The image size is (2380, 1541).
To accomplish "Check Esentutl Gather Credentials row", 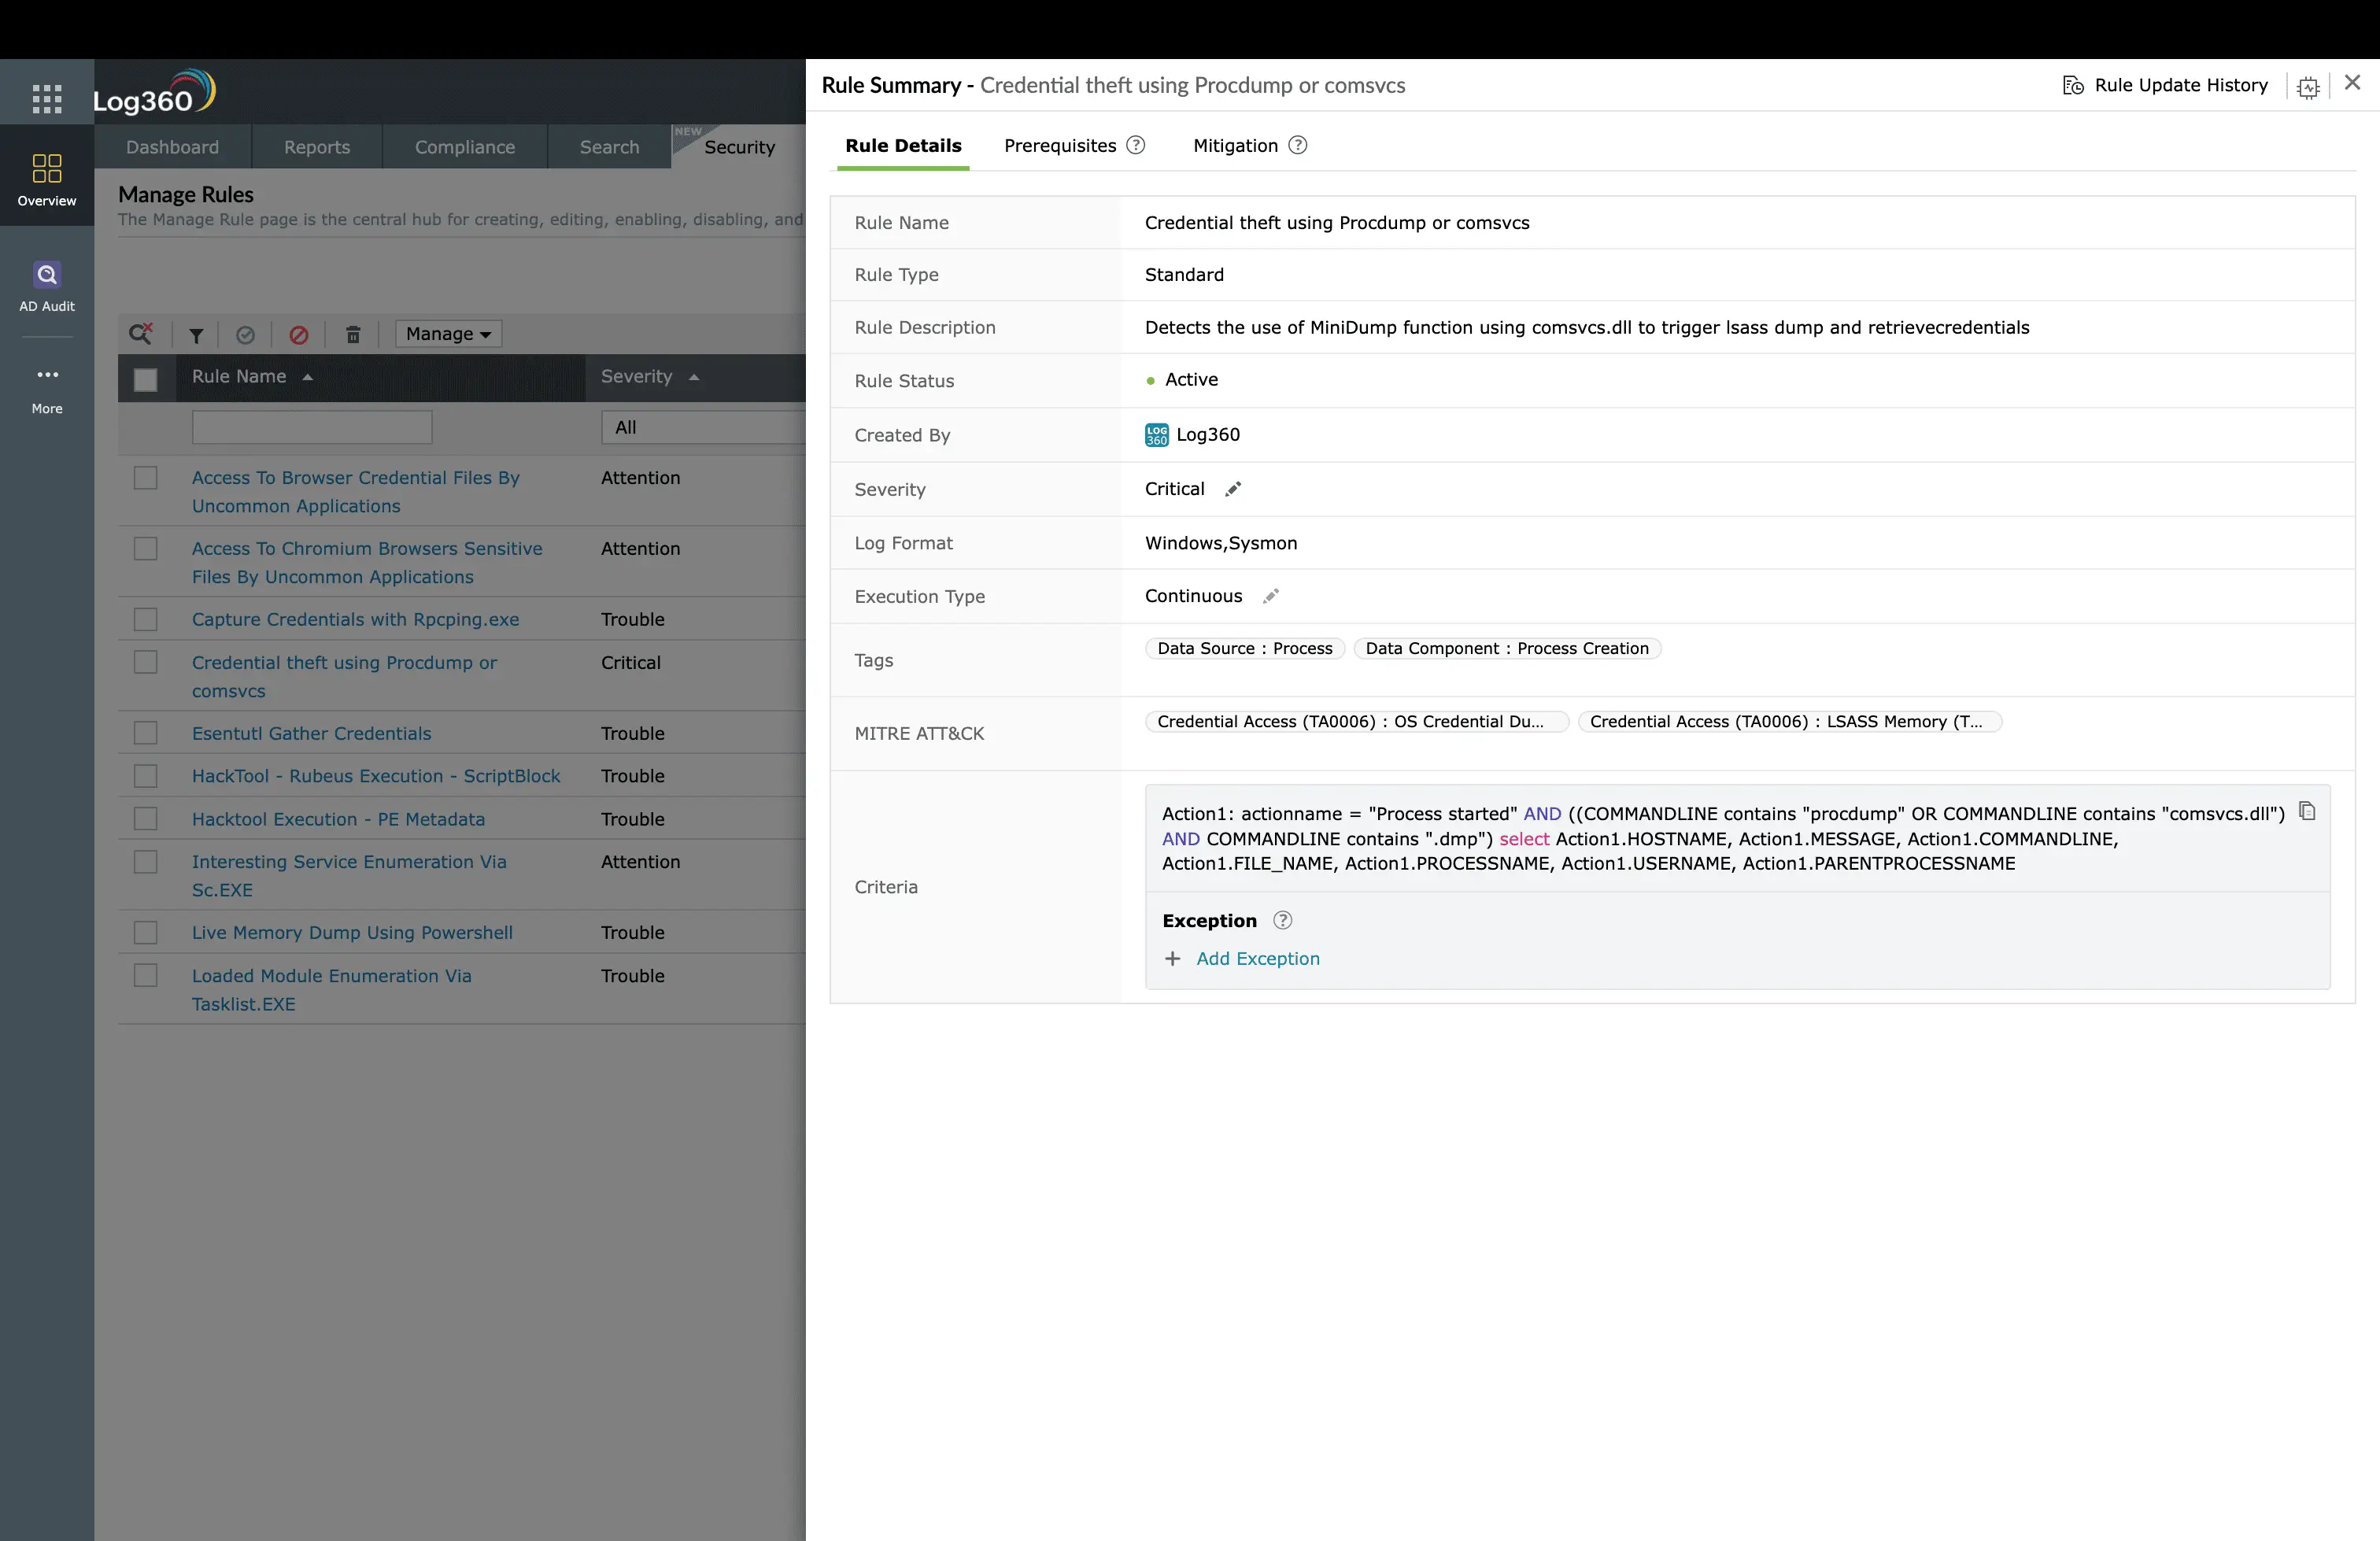I will [x=146, y=734].
